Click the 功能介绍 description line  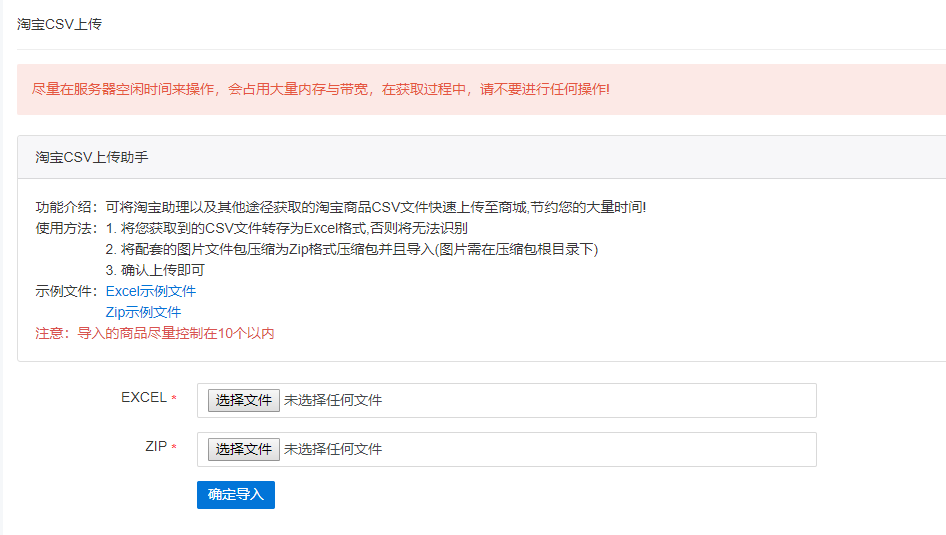pos(341,207)
